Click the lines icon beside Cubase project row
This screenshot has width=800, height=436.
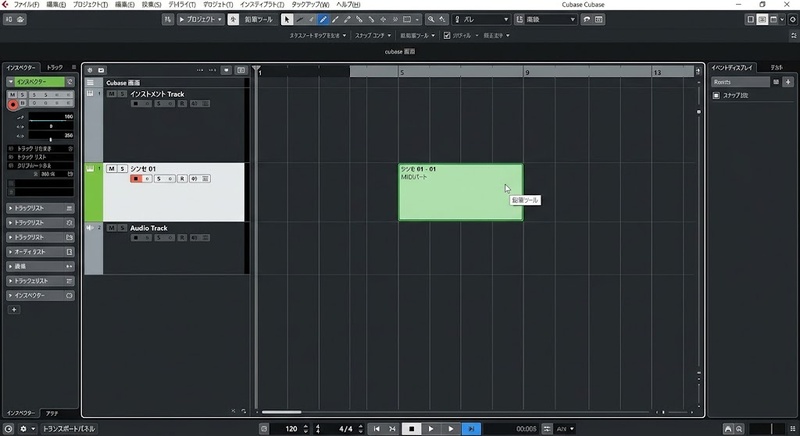click(x=90, y=83)
